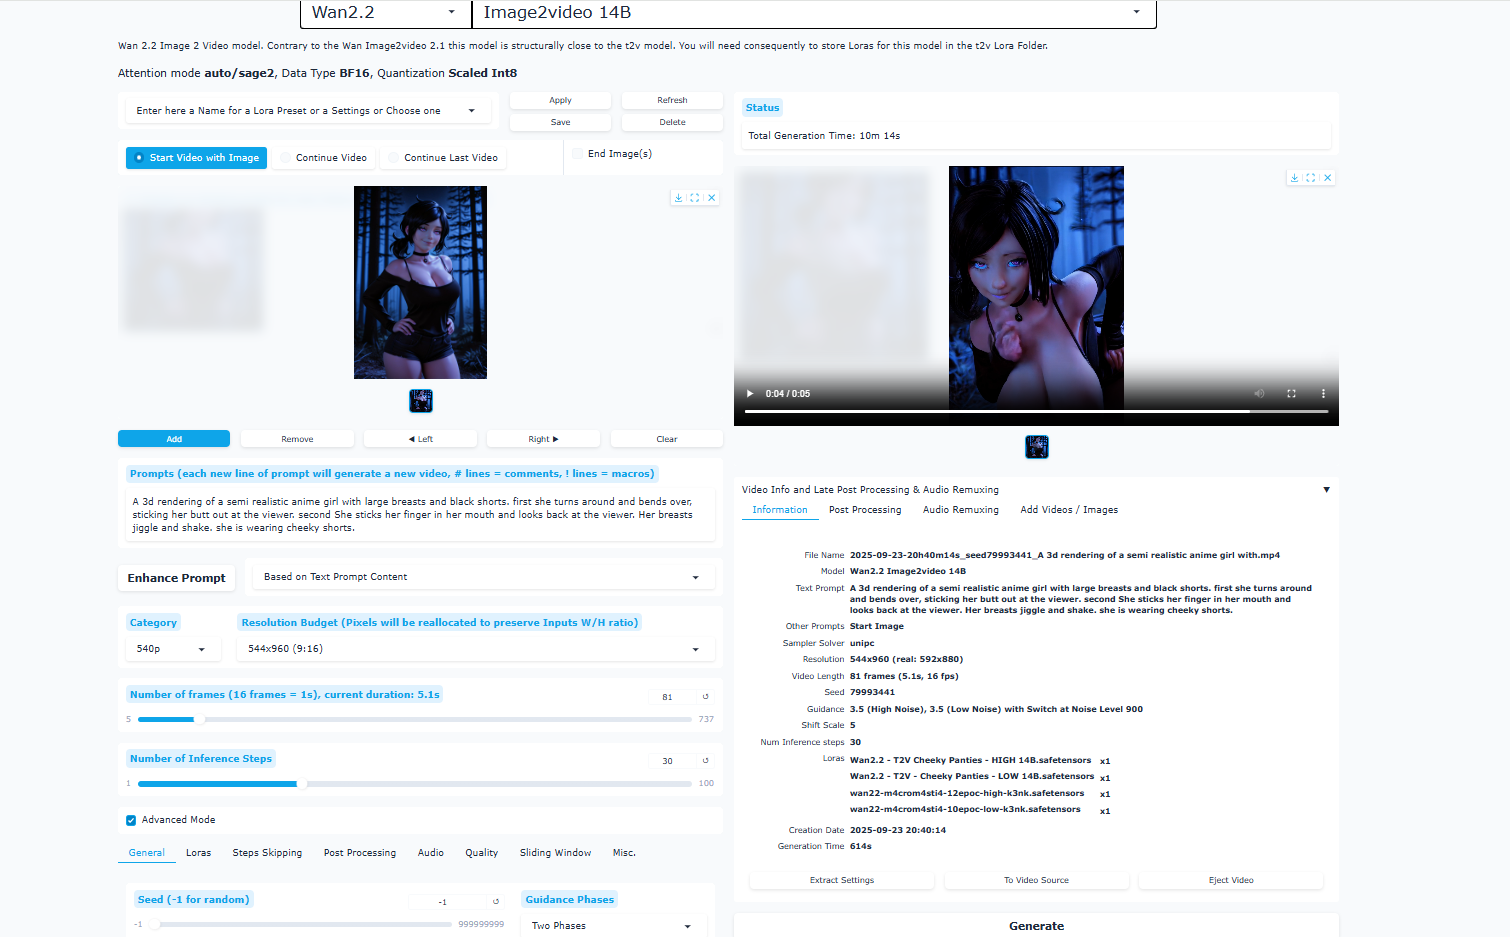Open the Quality settings tab
The image size is (1510, 937).
481,853
